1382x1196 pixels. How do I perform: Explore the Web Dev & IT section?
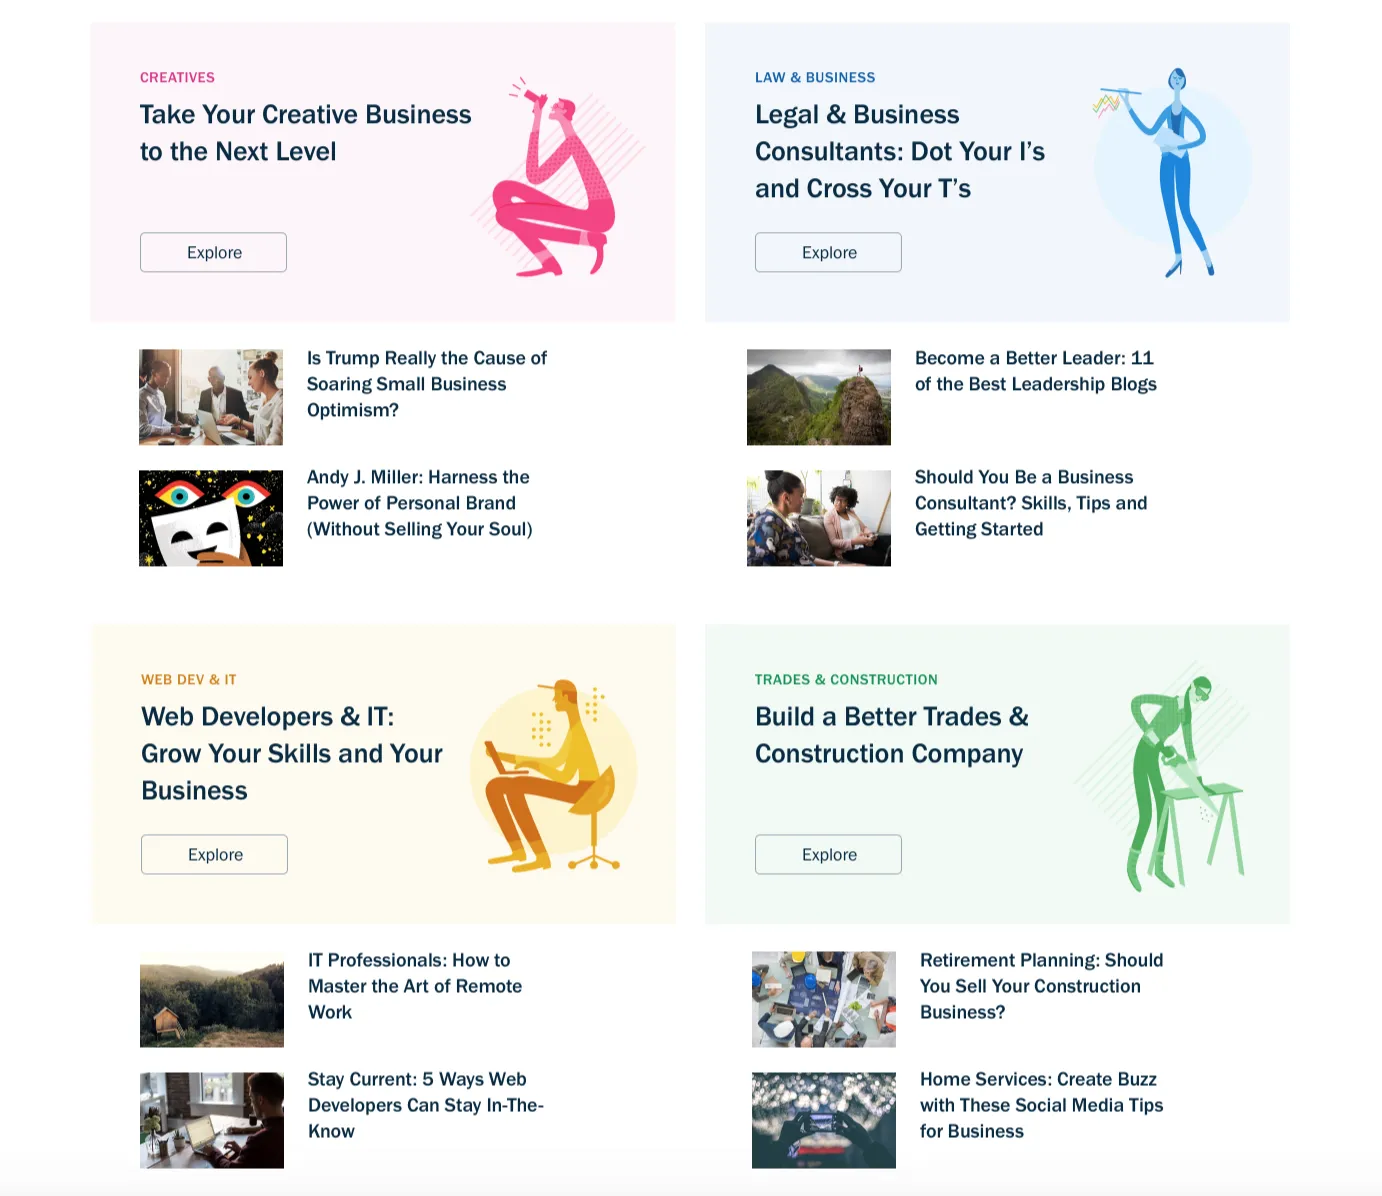point(214,854)
